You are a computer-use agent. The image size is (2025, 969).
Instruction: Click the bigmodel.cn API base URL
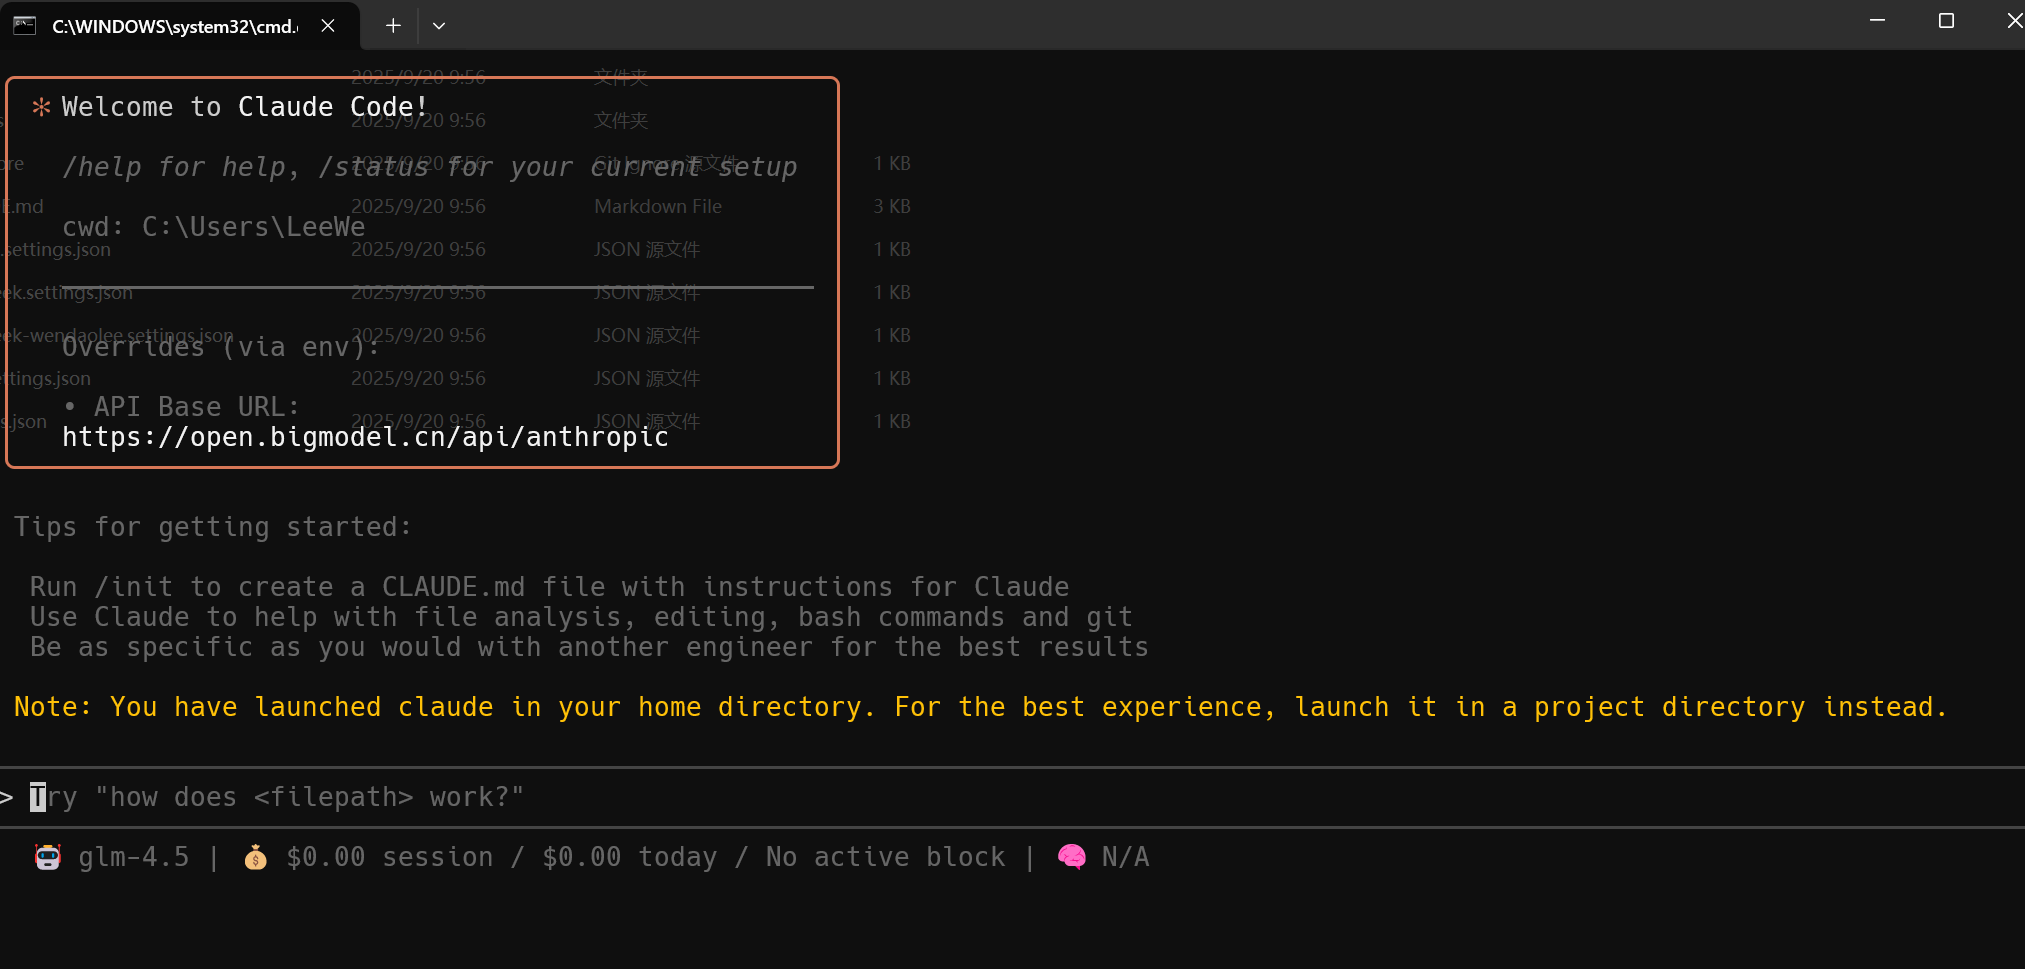(x=365, y=437)
